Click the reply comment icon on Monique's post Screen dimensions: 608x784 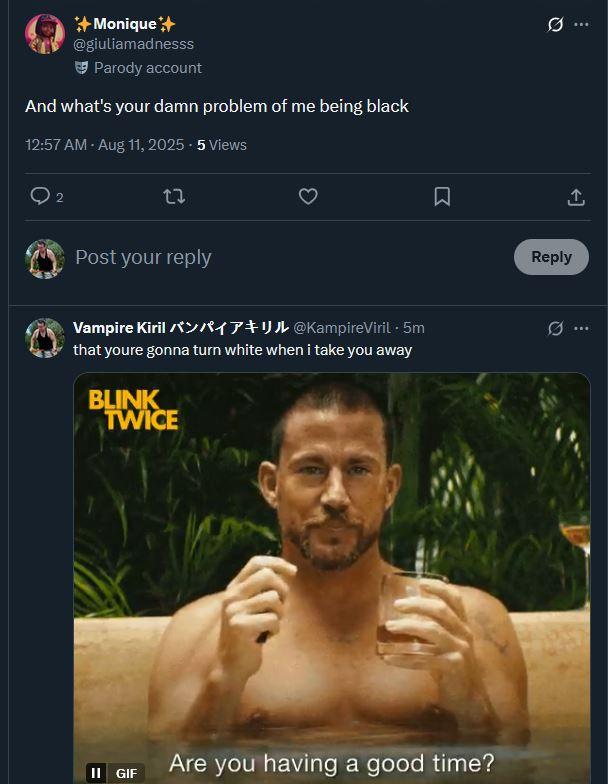click(40, 197)
